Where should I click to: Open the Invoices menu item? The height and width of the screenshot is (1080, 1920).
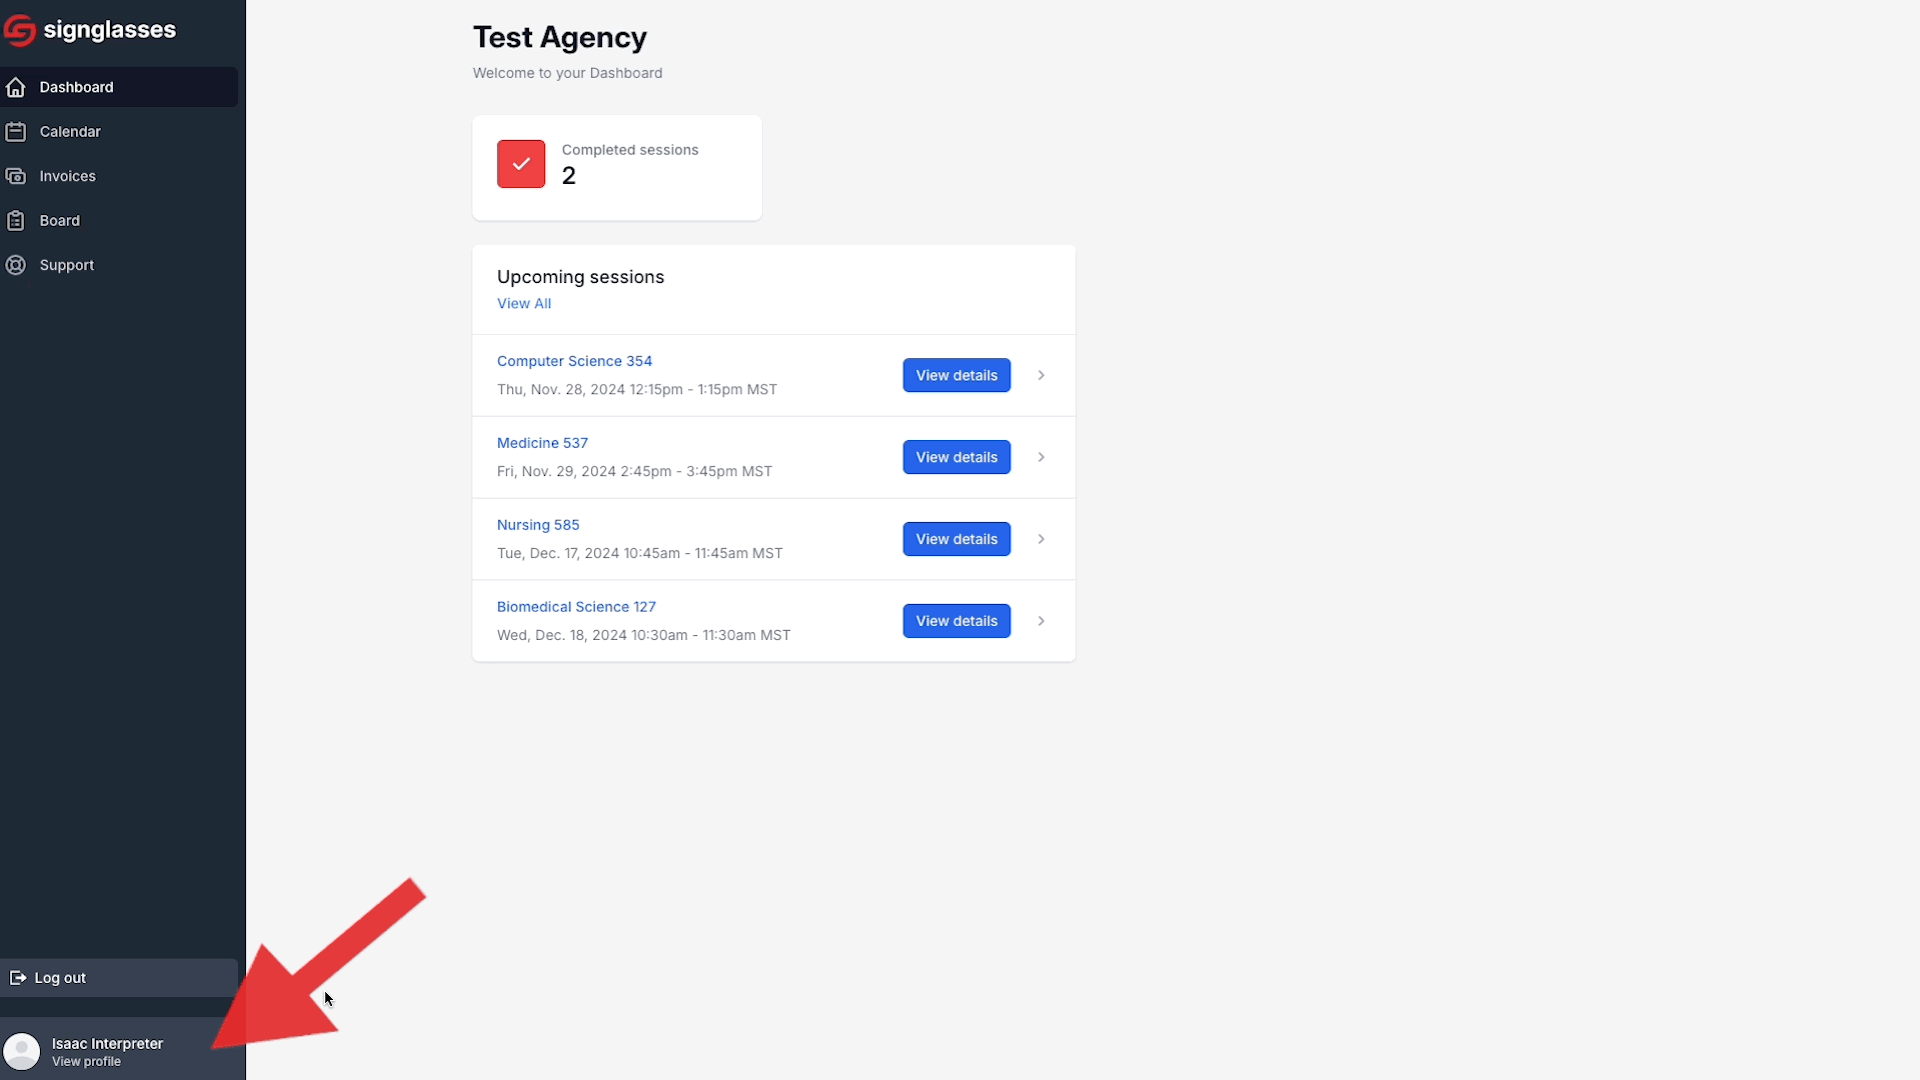(x=119, y=176)
